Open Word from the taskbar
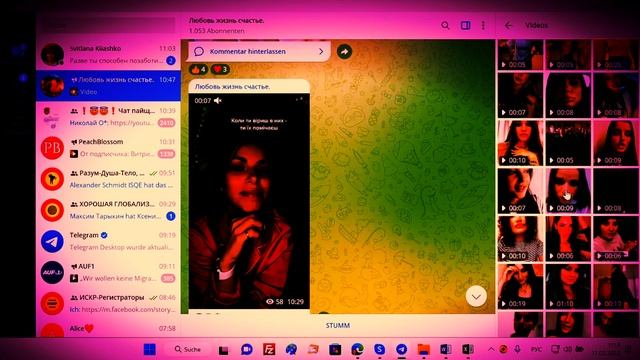This screenshot has height=360, width=640. (x=446, y=349)
